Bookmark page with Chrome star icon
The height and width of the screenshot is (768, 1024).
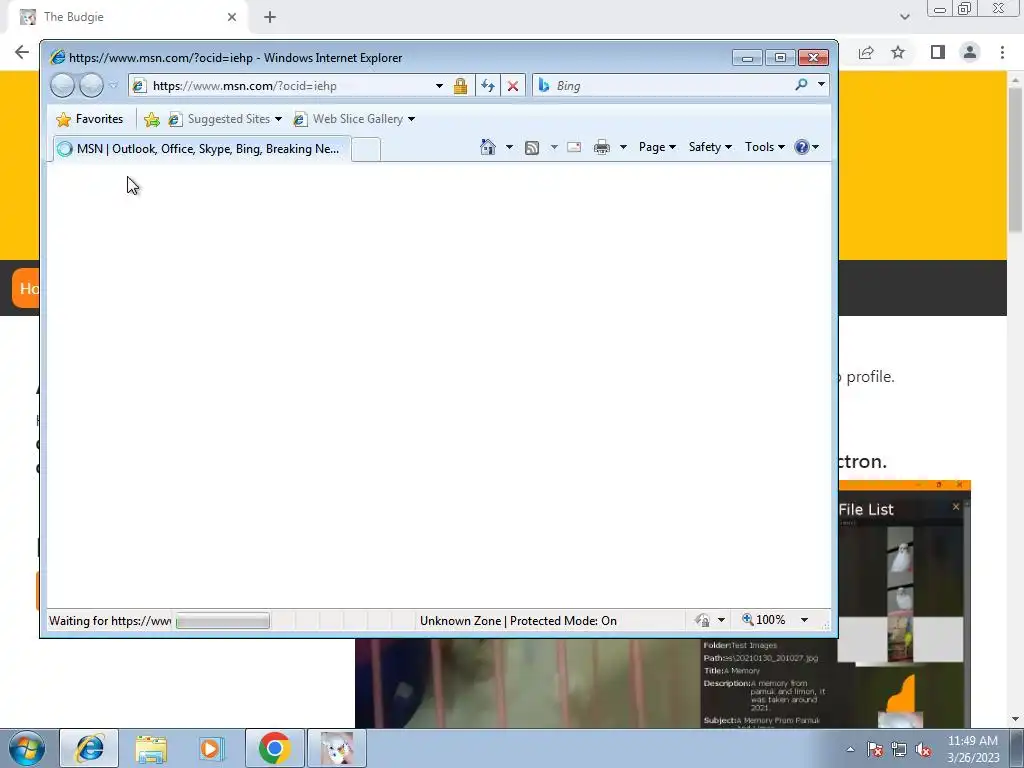[x=898, y=52]
